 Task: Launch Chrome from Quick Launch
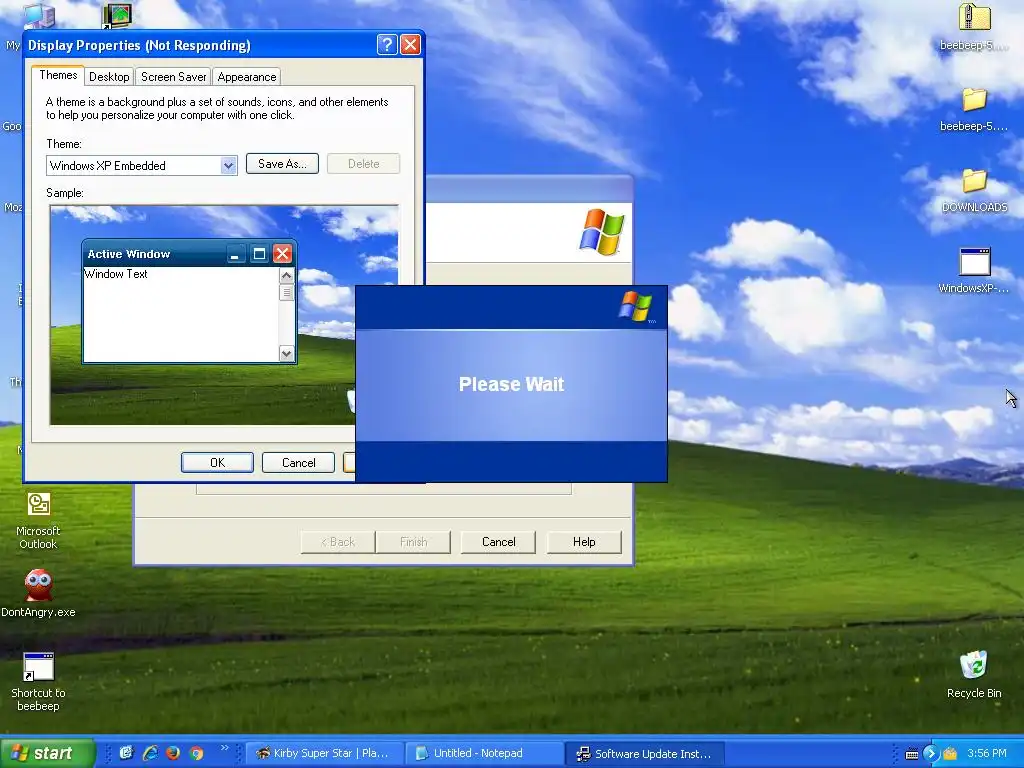click(x=196, y=753)
